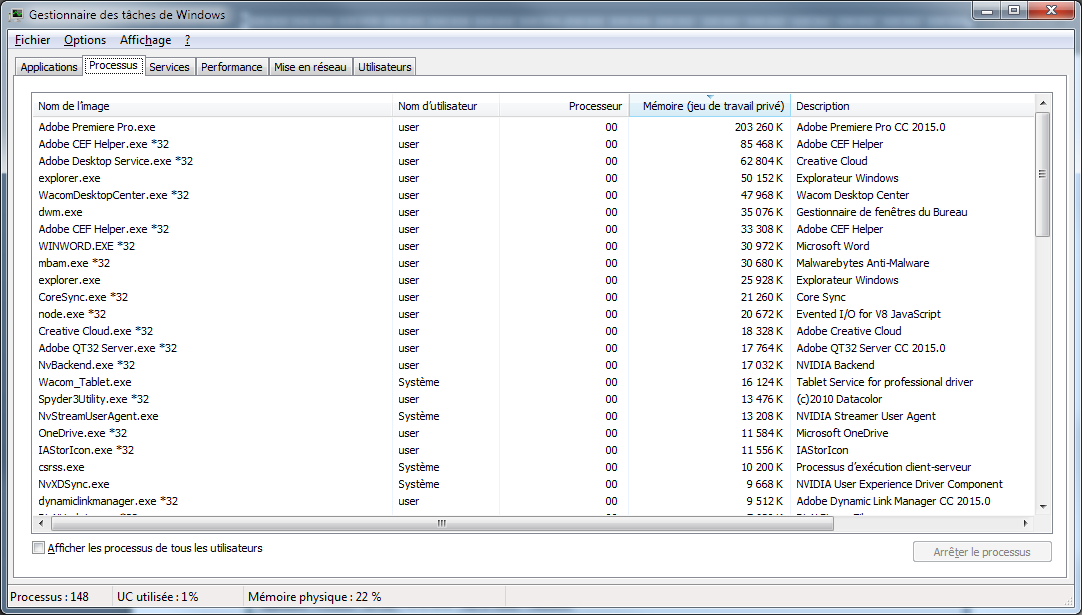Select Adobe CEF Helper.exe with 85 468 K
The image size is (1082, 615).
(x=533, y=144)
